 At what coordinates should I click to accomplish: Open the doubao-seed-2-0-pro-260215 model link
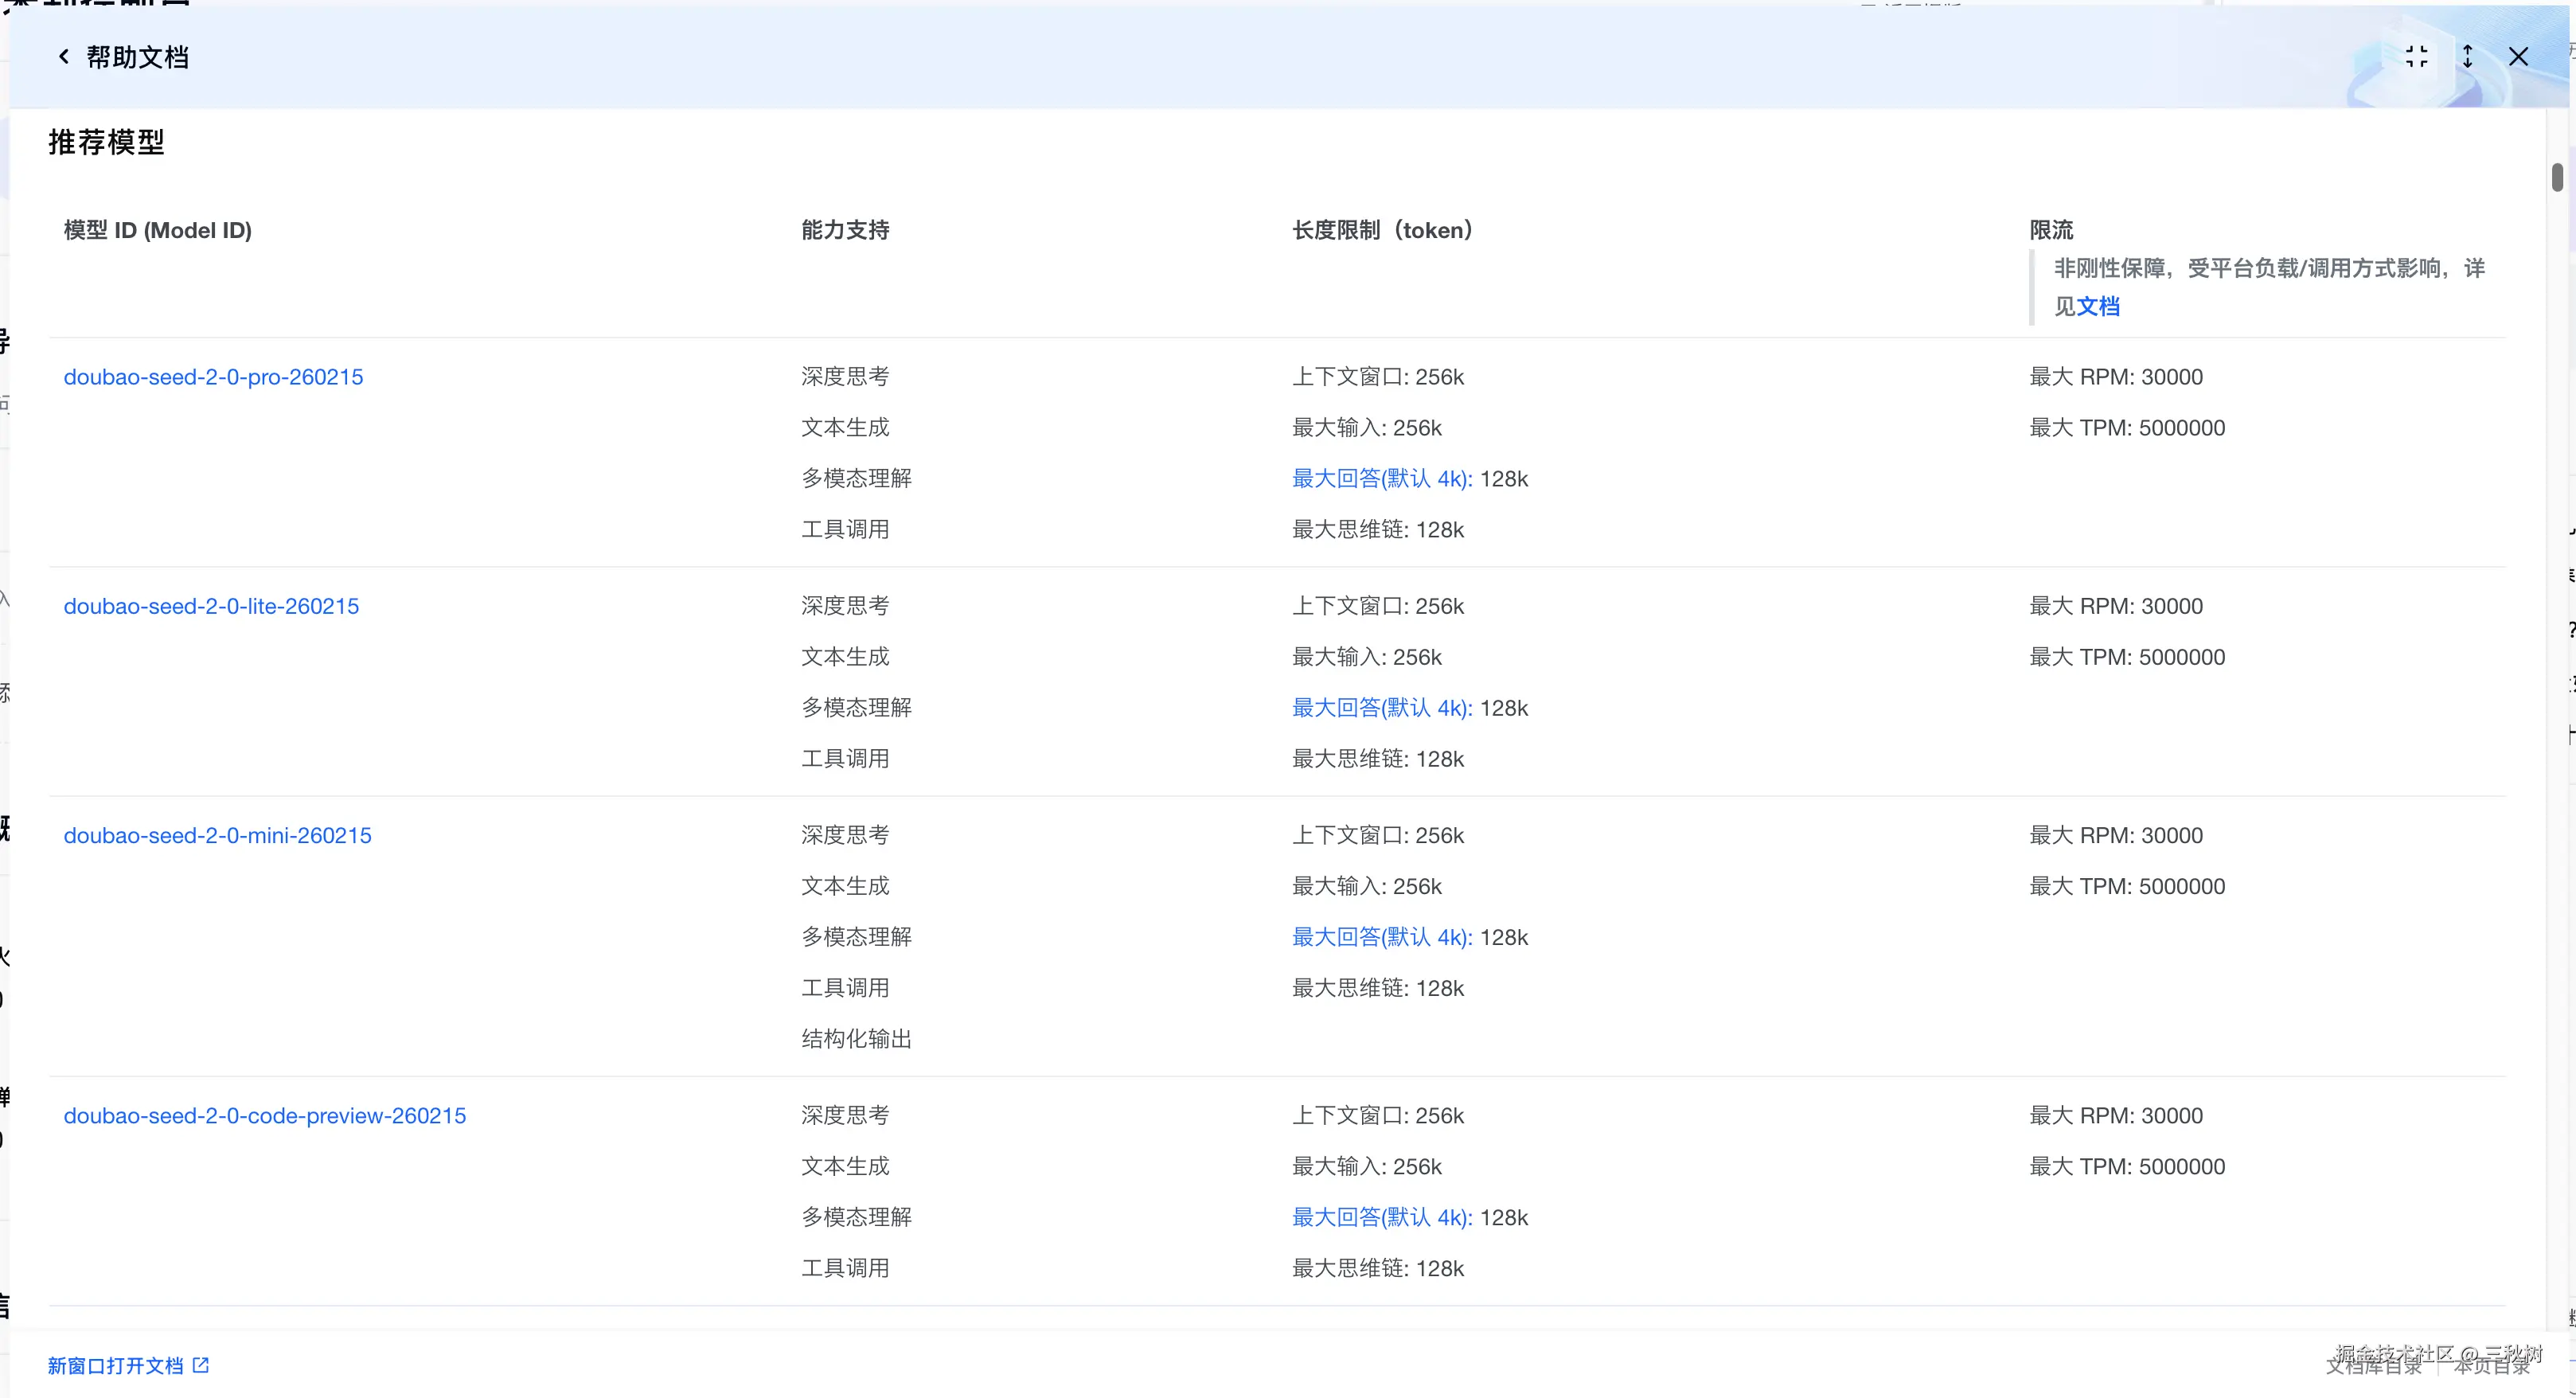click(213, 377)
